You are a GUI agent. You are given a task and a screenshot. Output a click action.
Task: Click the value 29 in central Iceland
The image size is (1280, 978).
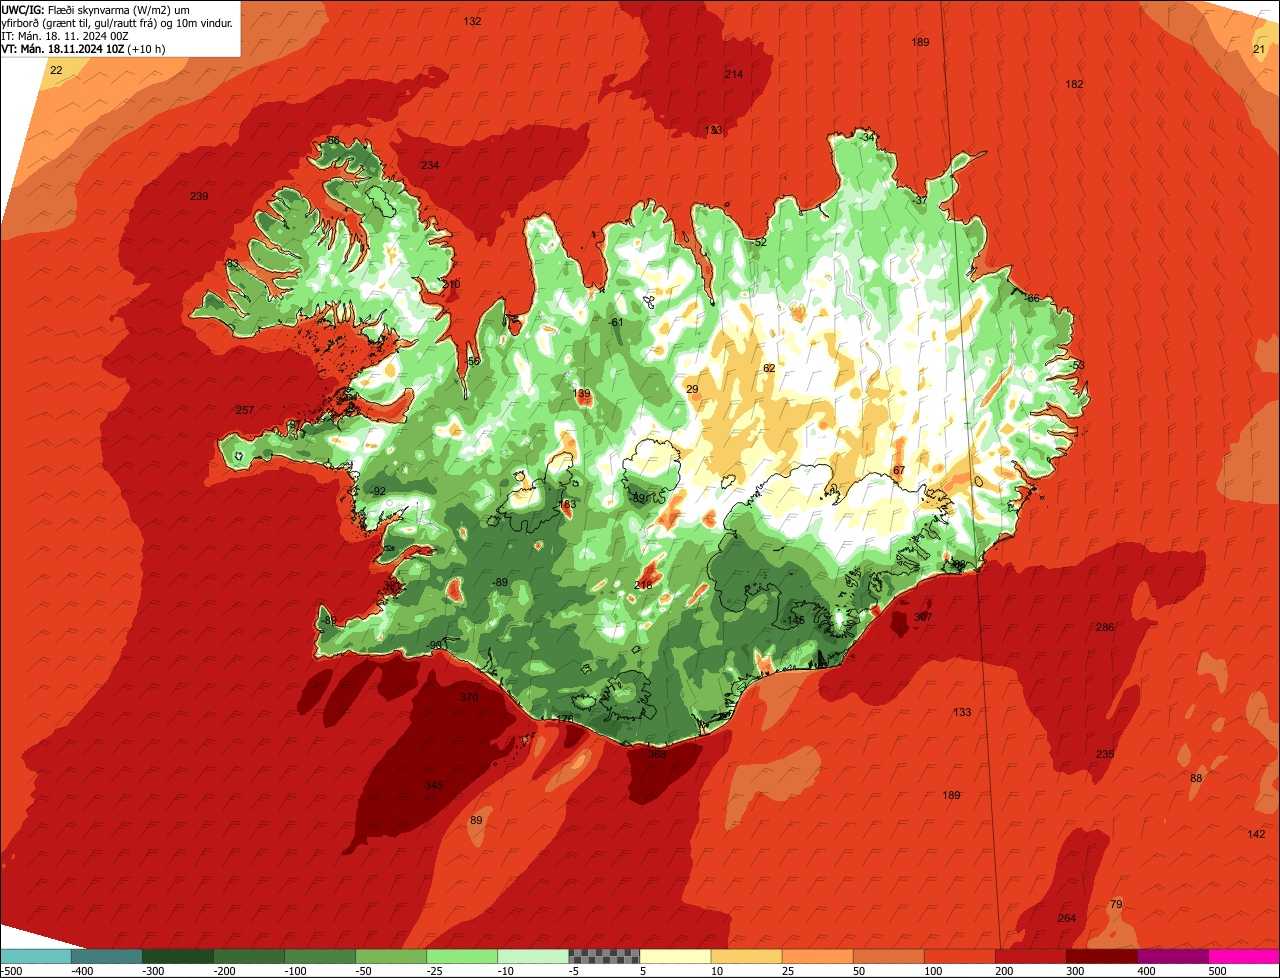point(692,389)
